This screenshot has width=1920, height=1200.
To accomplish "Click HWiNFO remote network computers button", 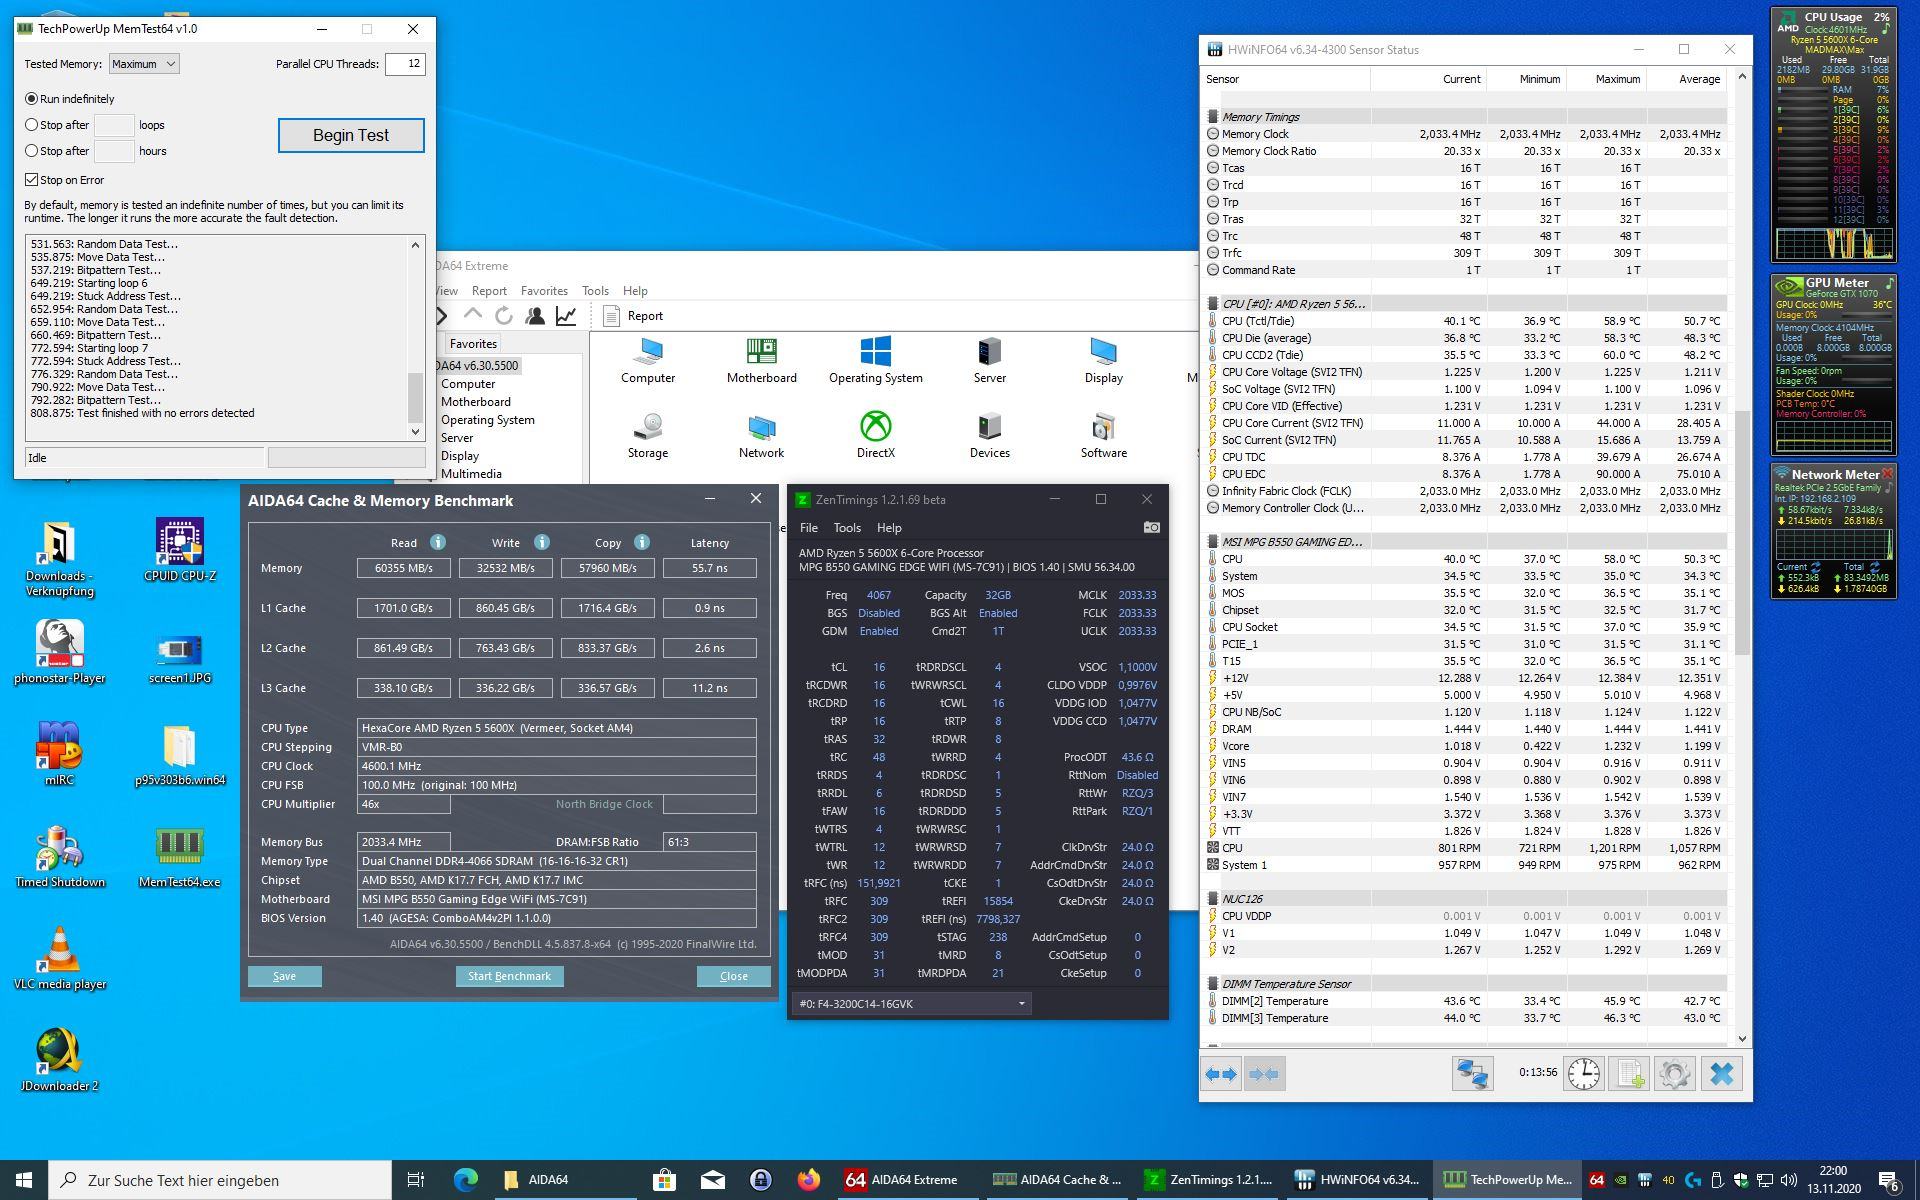I will point(1472,1074).
